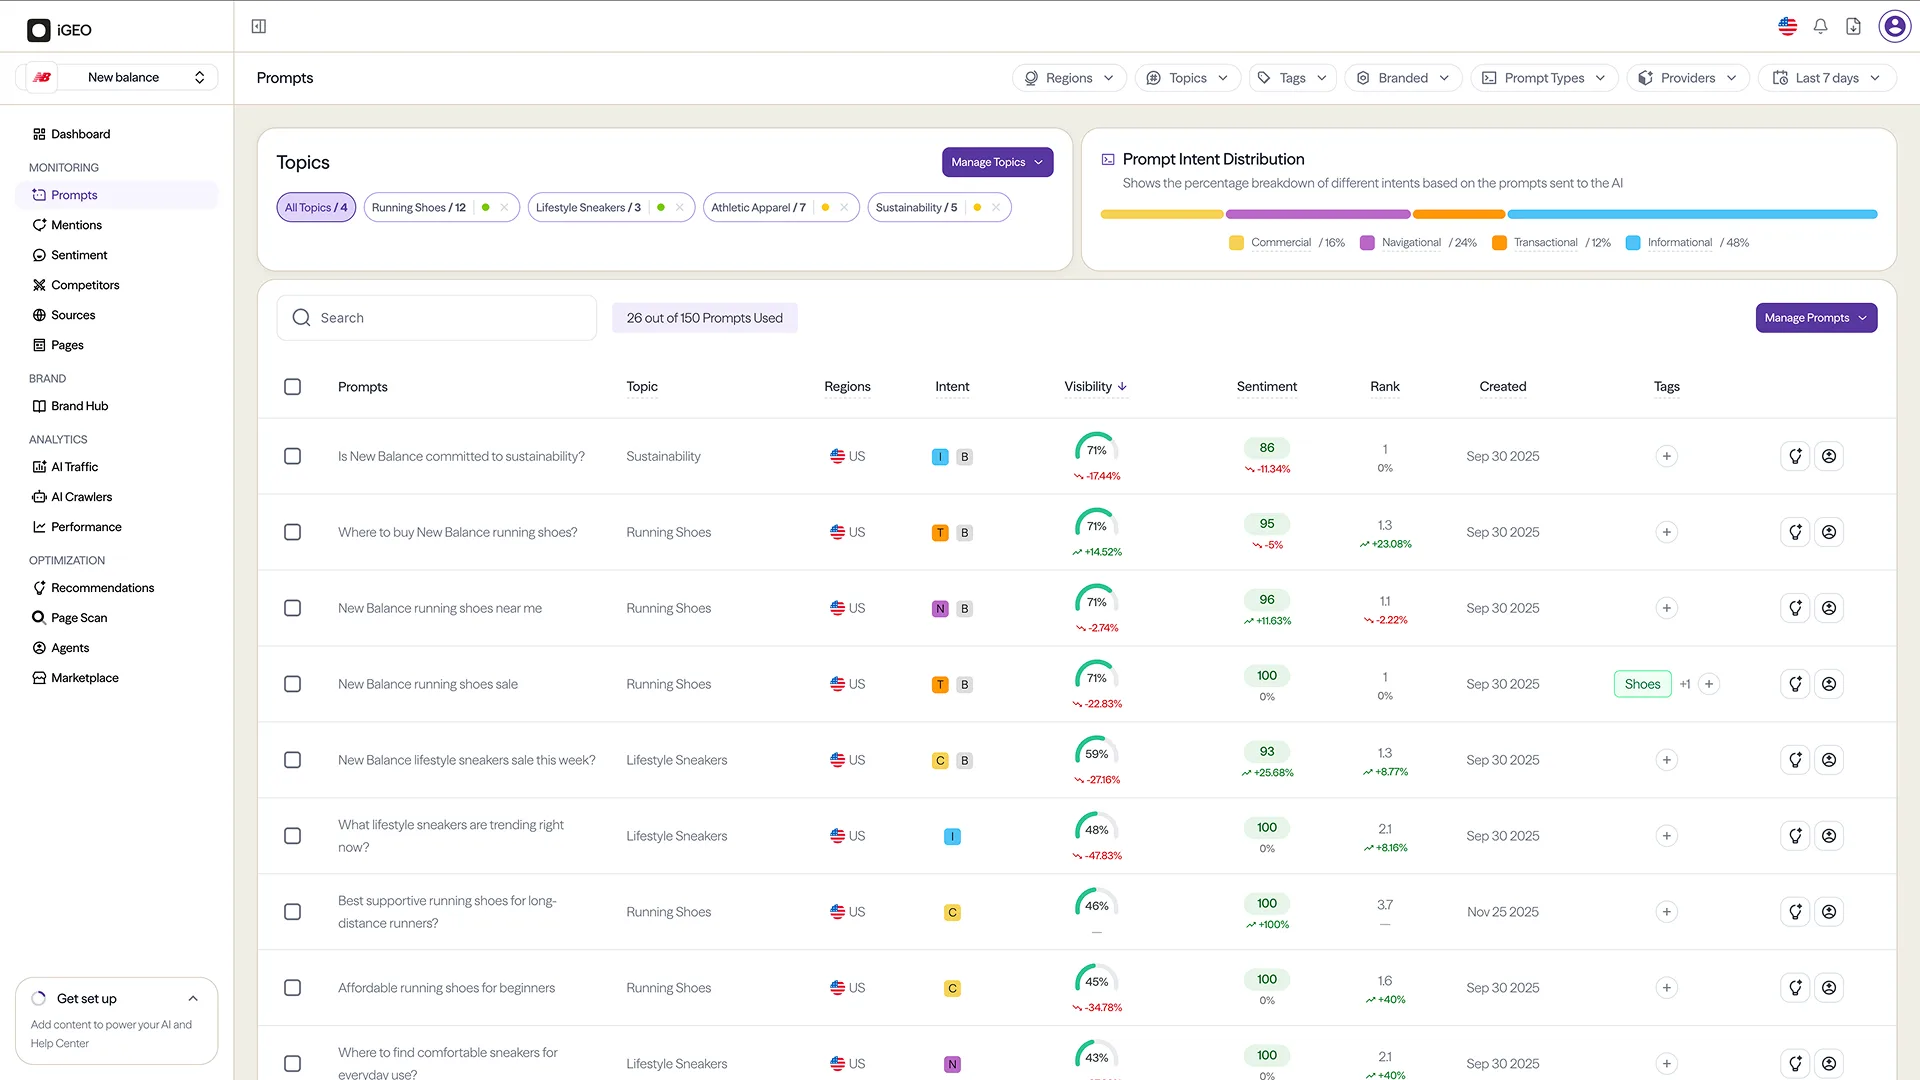
Task: Click lightbulb icon for 'running shoes sale' row
Action: click(x=1796, y=684)
